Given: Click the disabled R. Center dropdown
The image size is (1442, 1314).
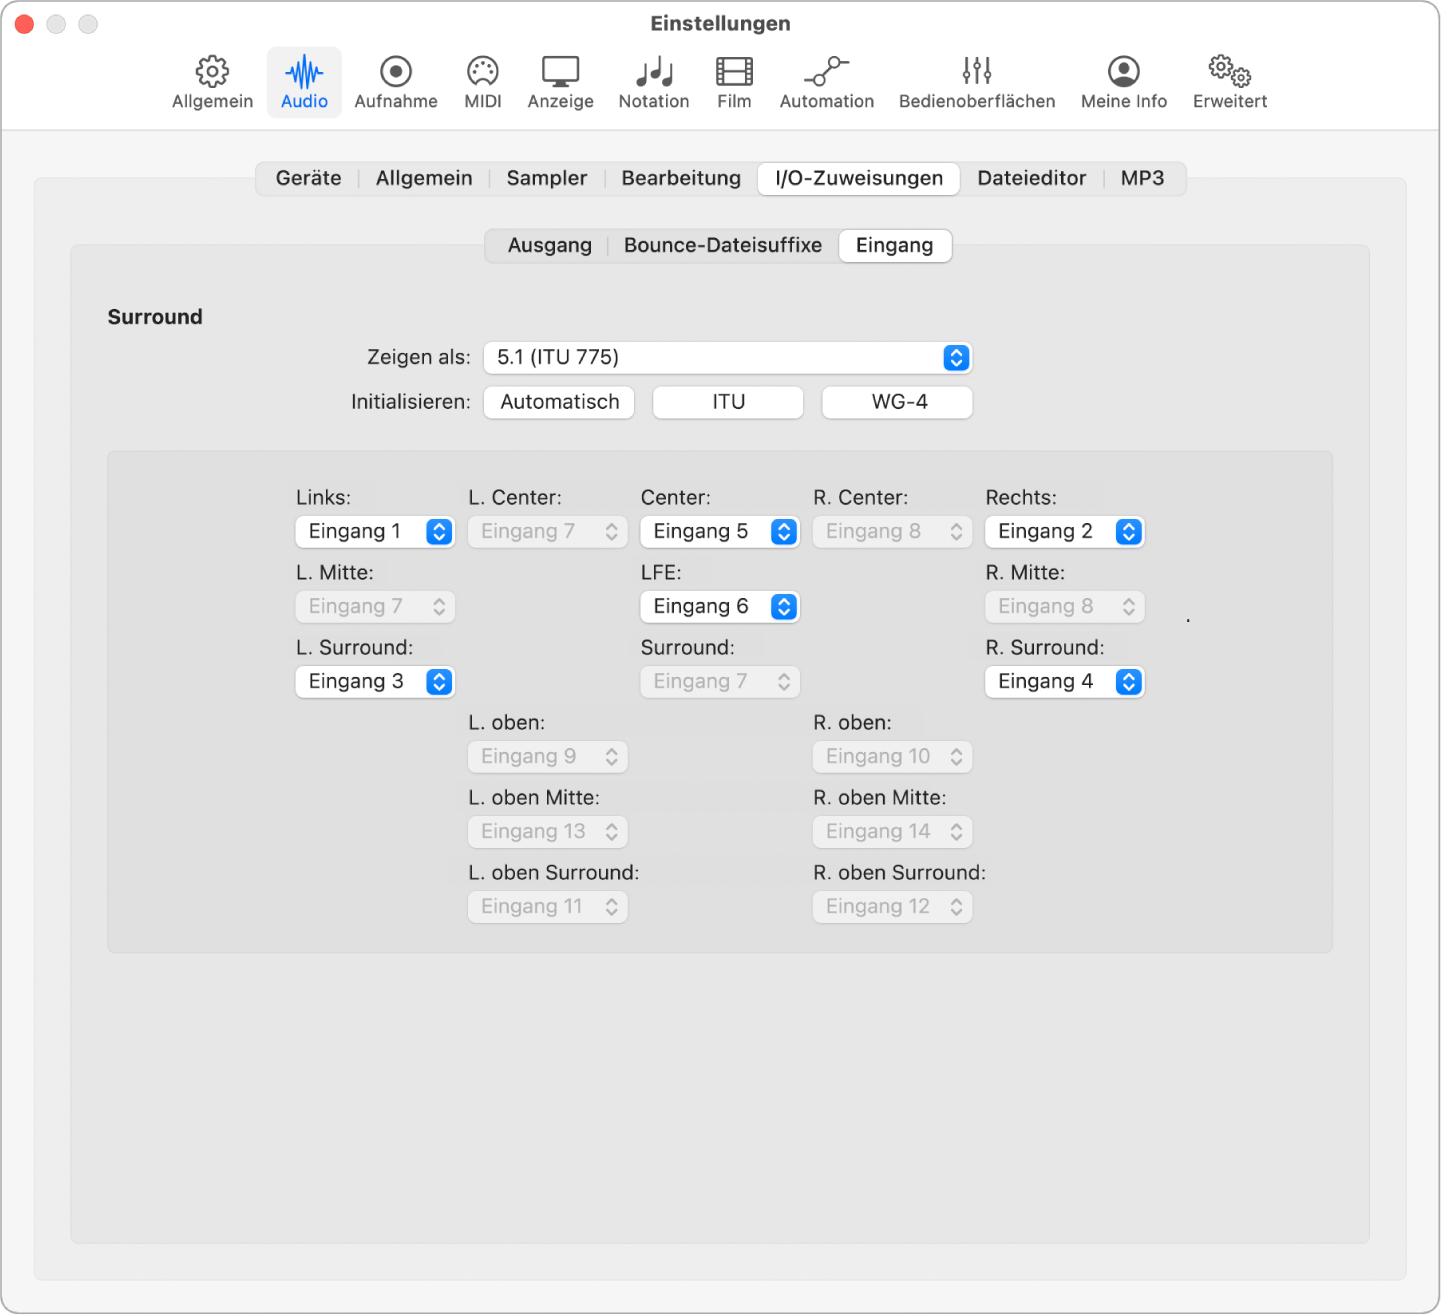Looking at the screenshot, I should pos(893,531).
